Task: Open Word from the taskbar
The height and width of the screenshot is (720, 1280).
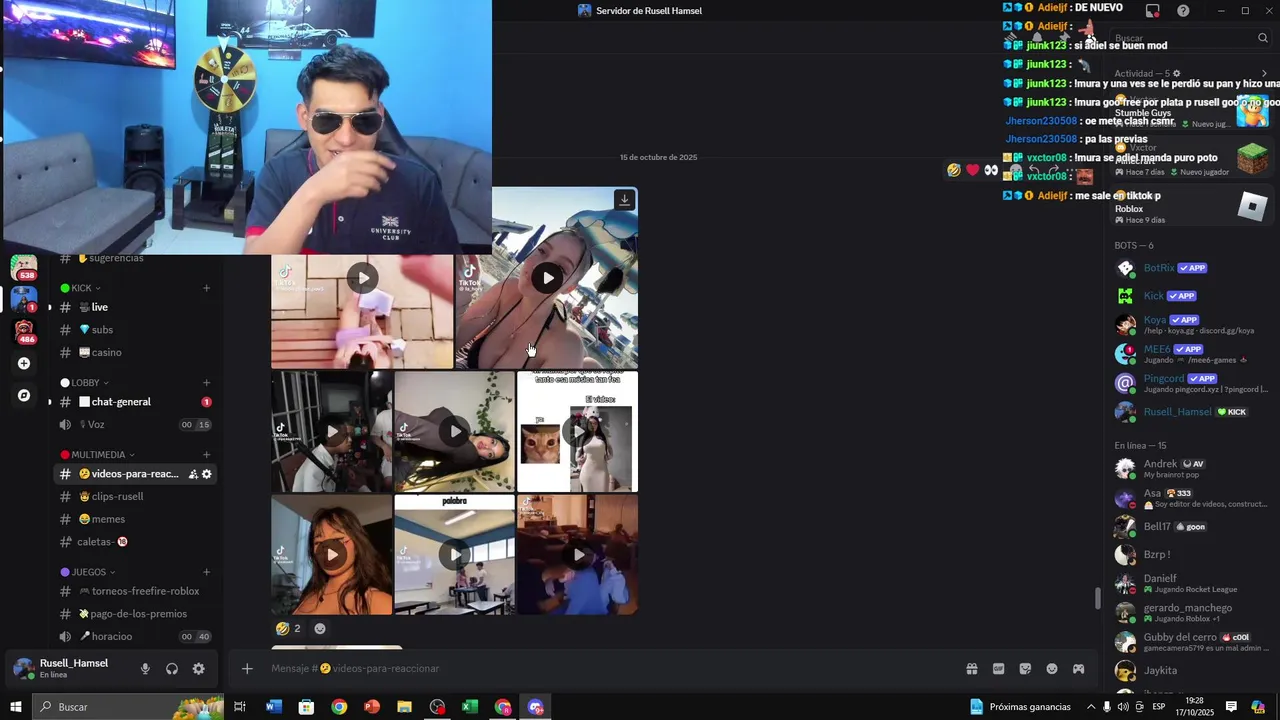Action: click(274, 707)
